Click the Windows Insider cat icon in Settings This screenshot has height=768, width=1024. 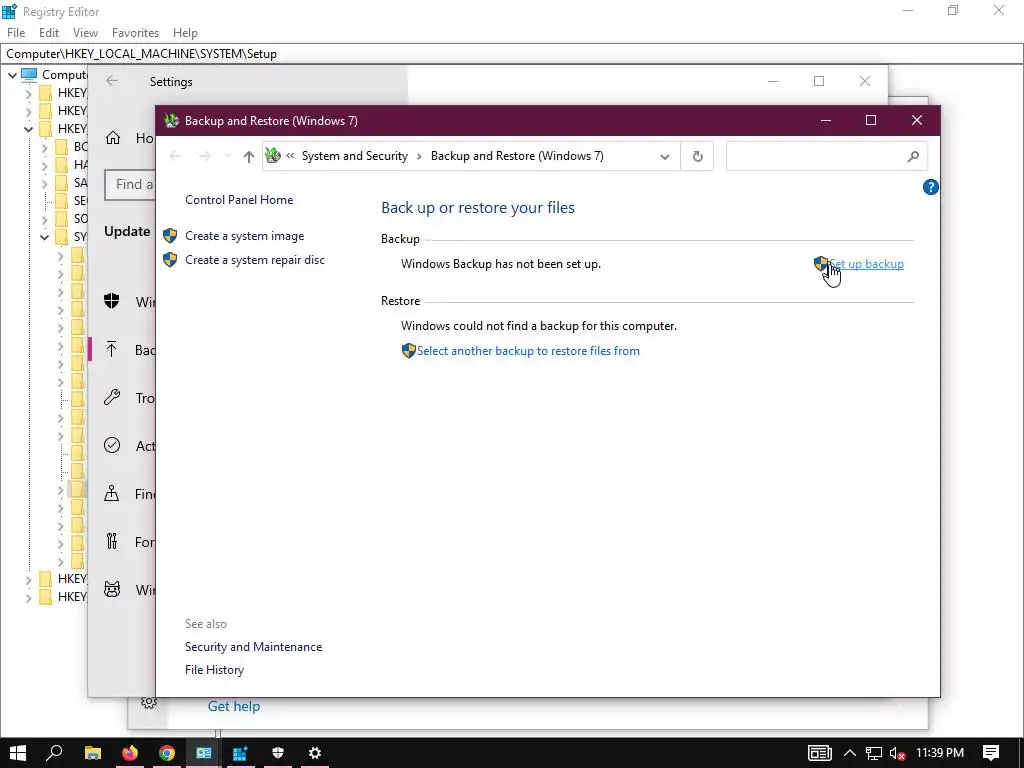tap(112, 589)
